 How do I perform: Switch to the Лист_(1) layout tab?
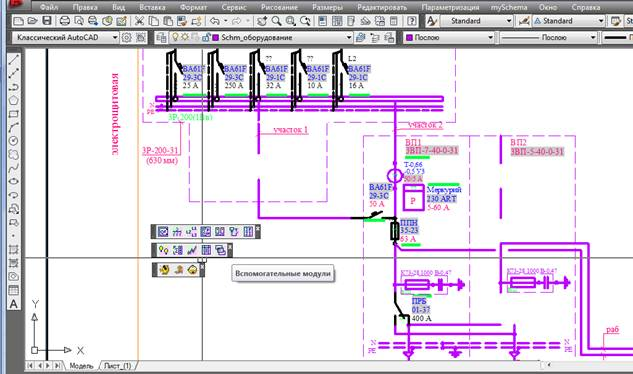pyautogui.click(x=117, y=366)
